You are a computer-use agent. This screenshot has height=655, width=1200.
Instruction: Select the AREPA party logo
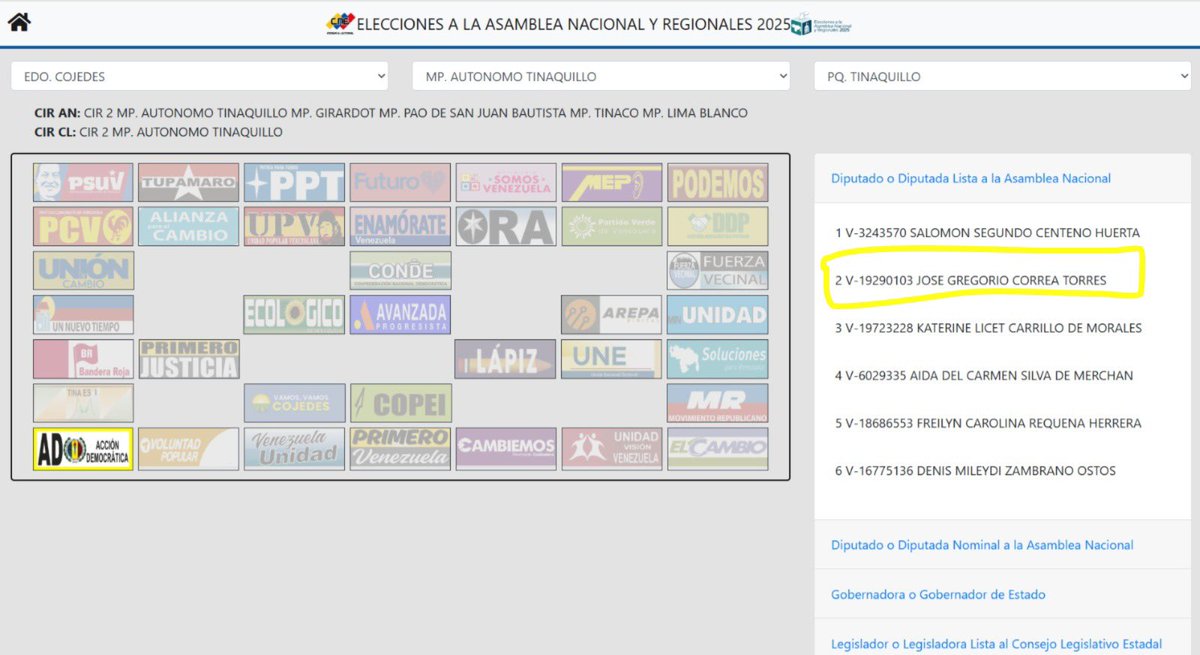[612, 315]
